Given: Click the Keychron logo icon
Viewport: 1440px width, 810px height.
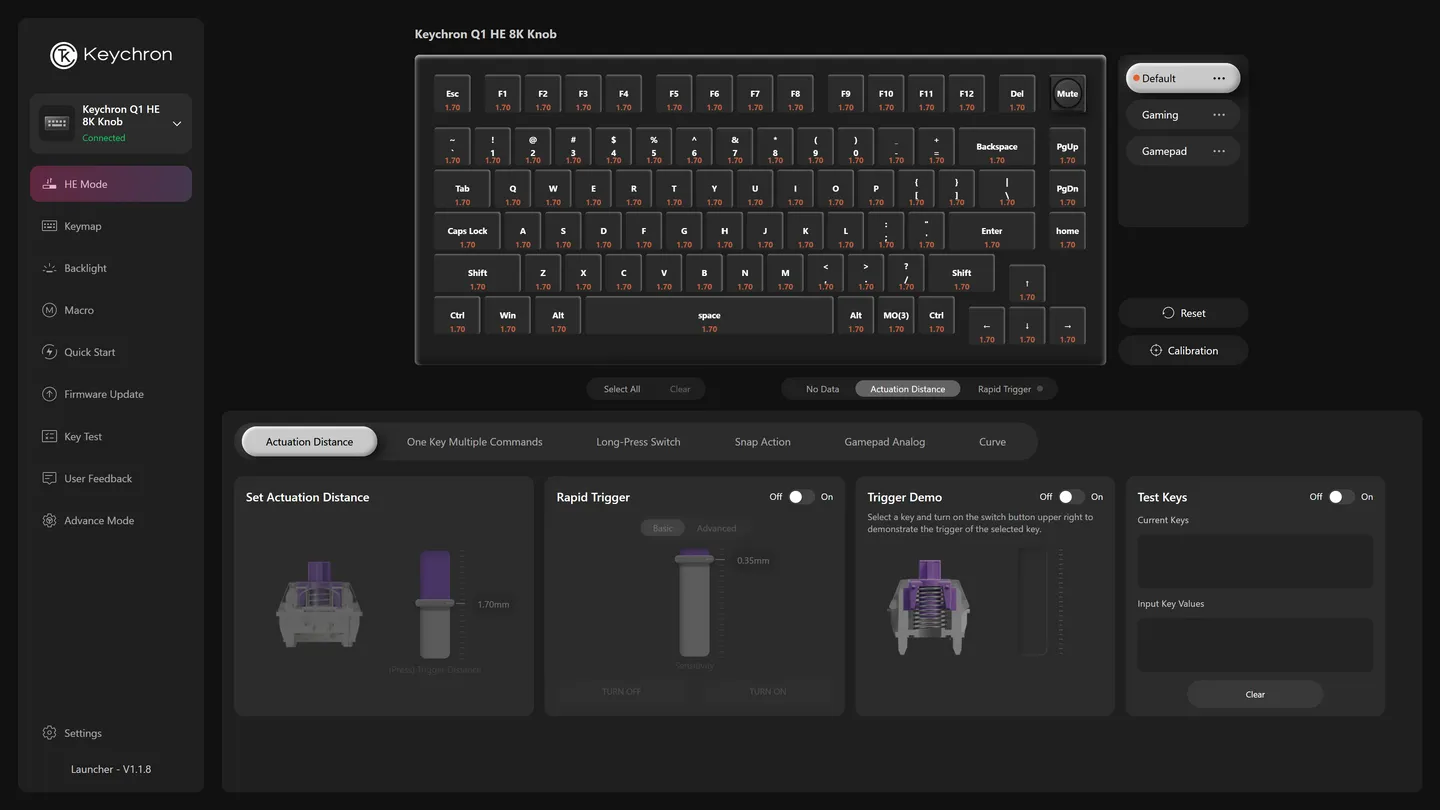Looking at the screenshot, I should click(x=64, y=55).
